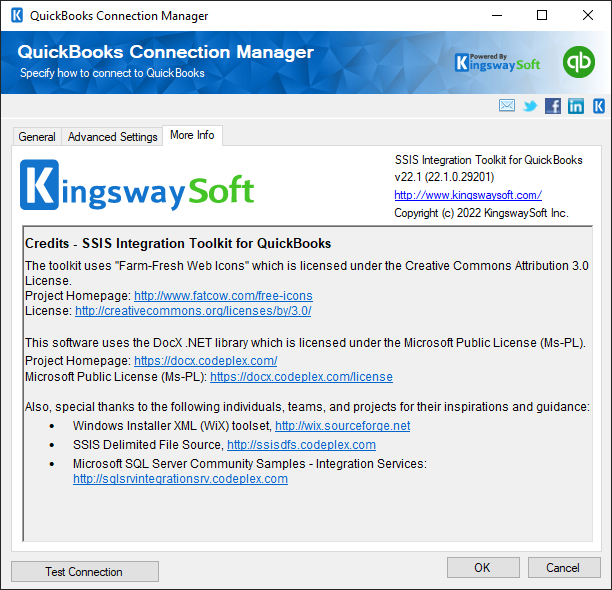Click the Credits heading in the text box

click(178, 243)
